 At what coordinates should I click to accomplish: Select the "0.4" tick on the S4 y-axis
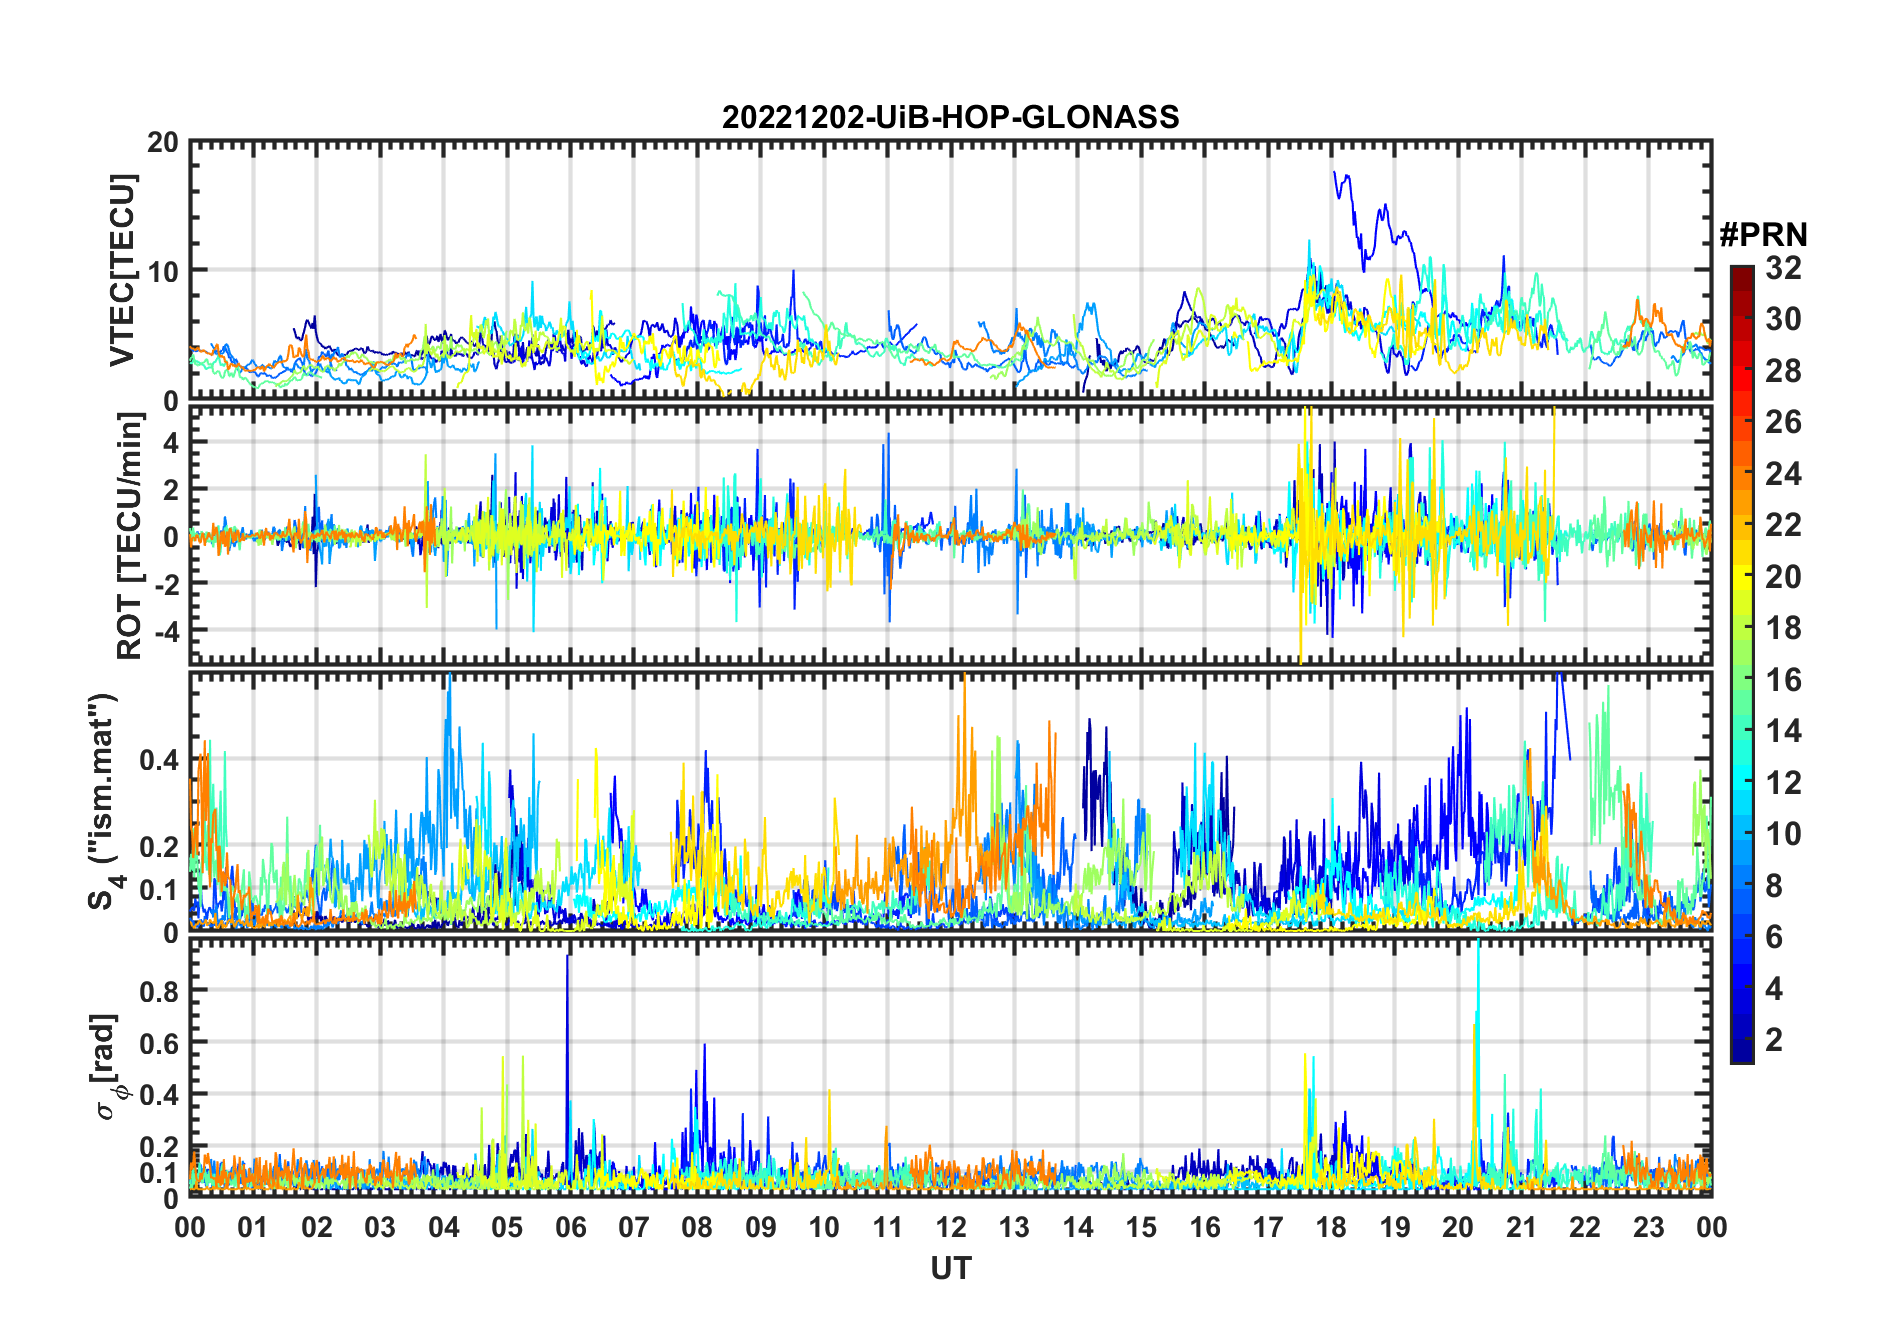coord(160,760)
